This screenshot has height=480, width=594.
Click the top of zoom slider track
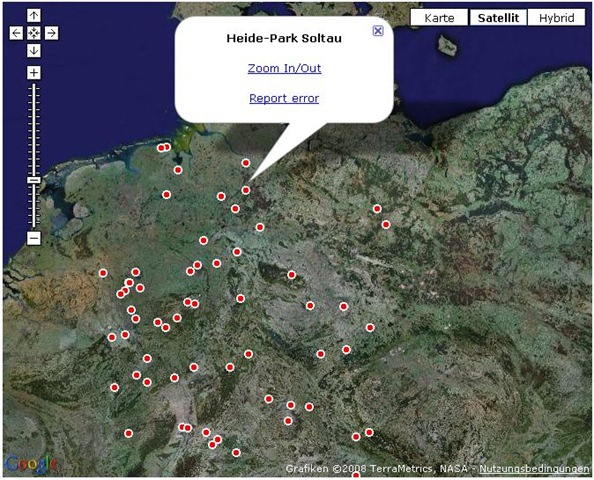tap(34, 86)
